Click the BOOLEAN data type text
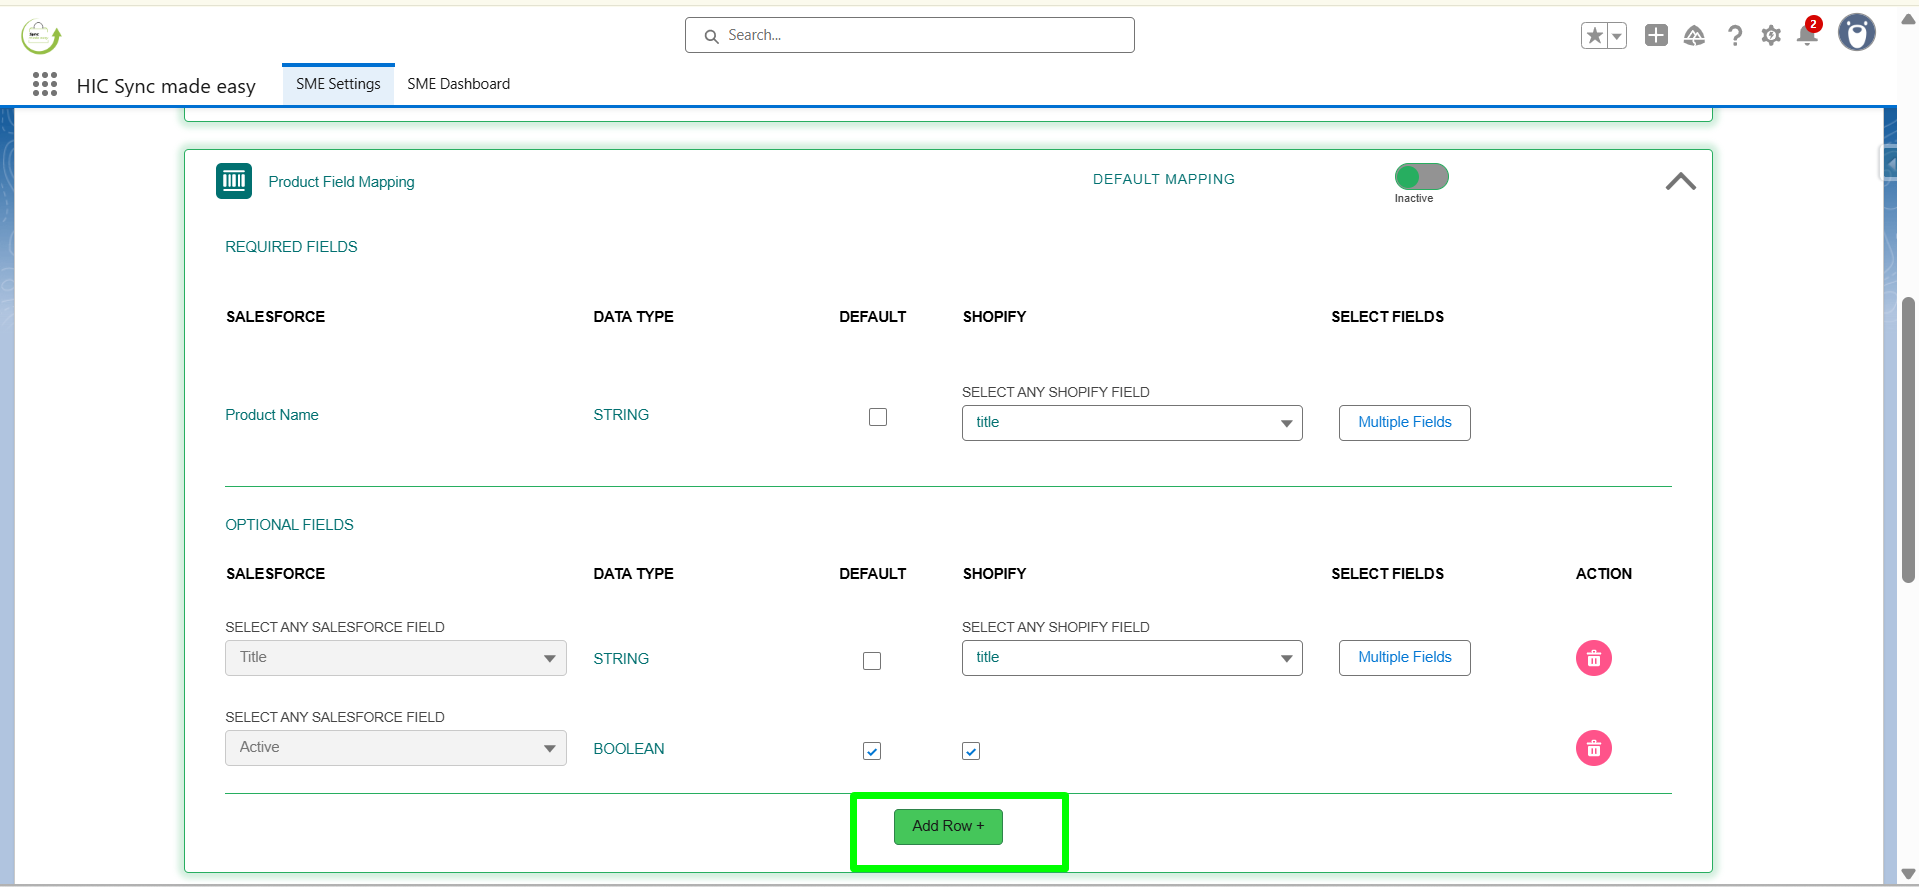The height and width of the screenshot is (887, 1919). point(629,749)
